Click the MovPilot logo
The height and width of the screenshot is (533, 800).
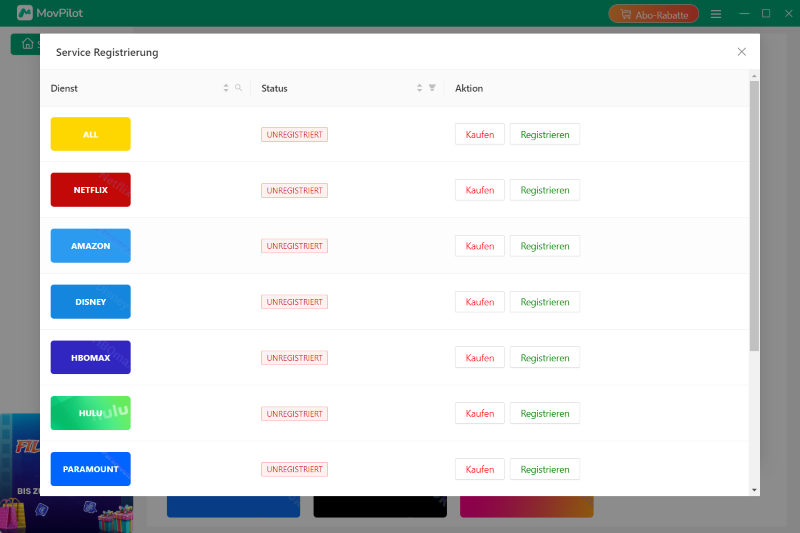pos(49,13)
